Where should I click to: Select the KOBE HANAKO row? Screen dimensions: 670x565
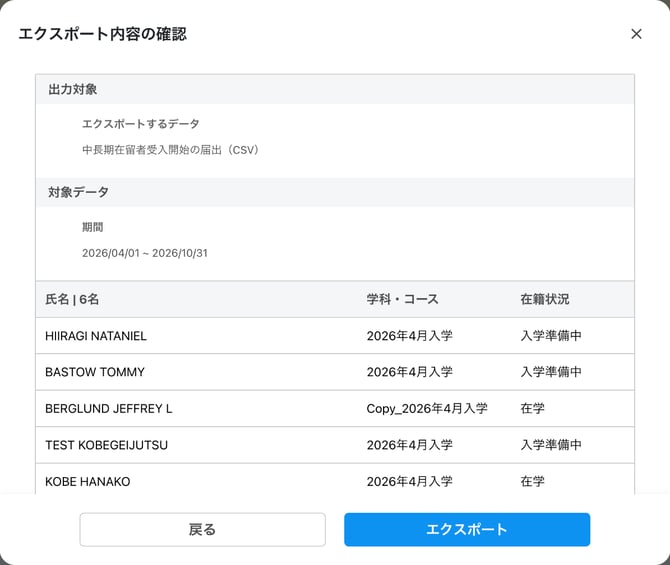[x=335, y=480]
